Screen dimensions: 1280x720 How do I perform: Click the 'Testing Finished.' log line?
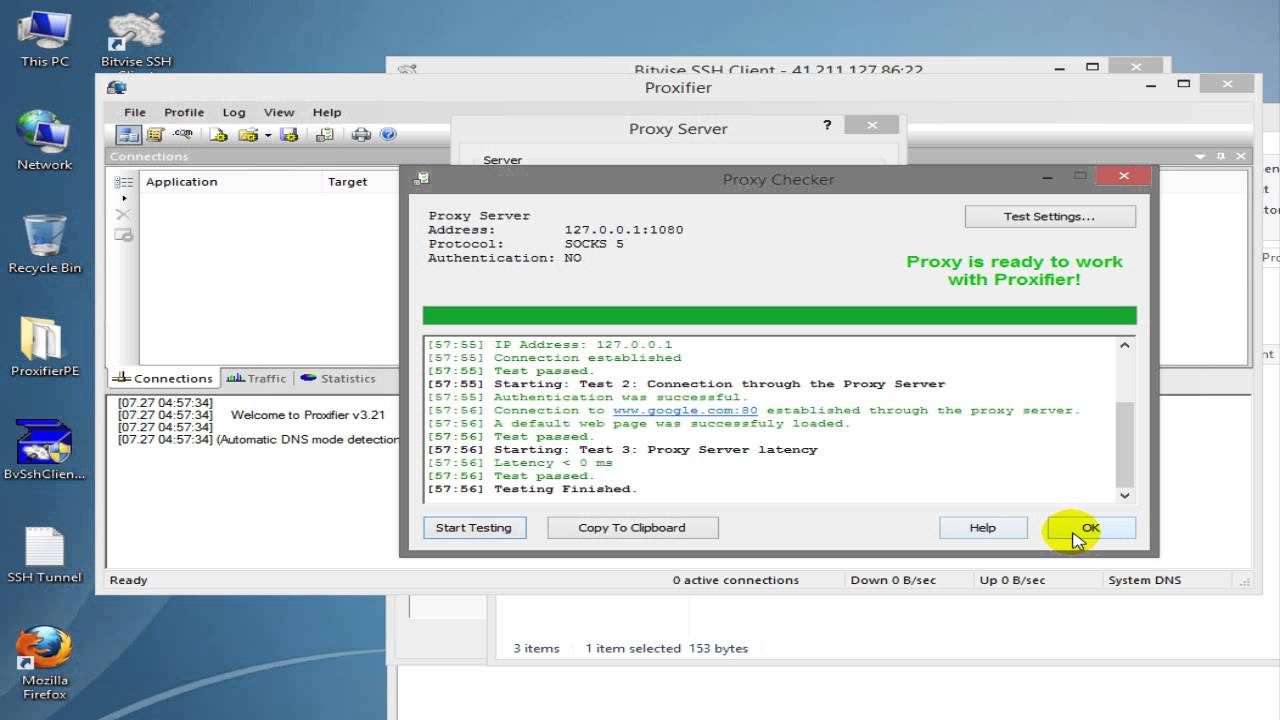click(x=565, y=489)
